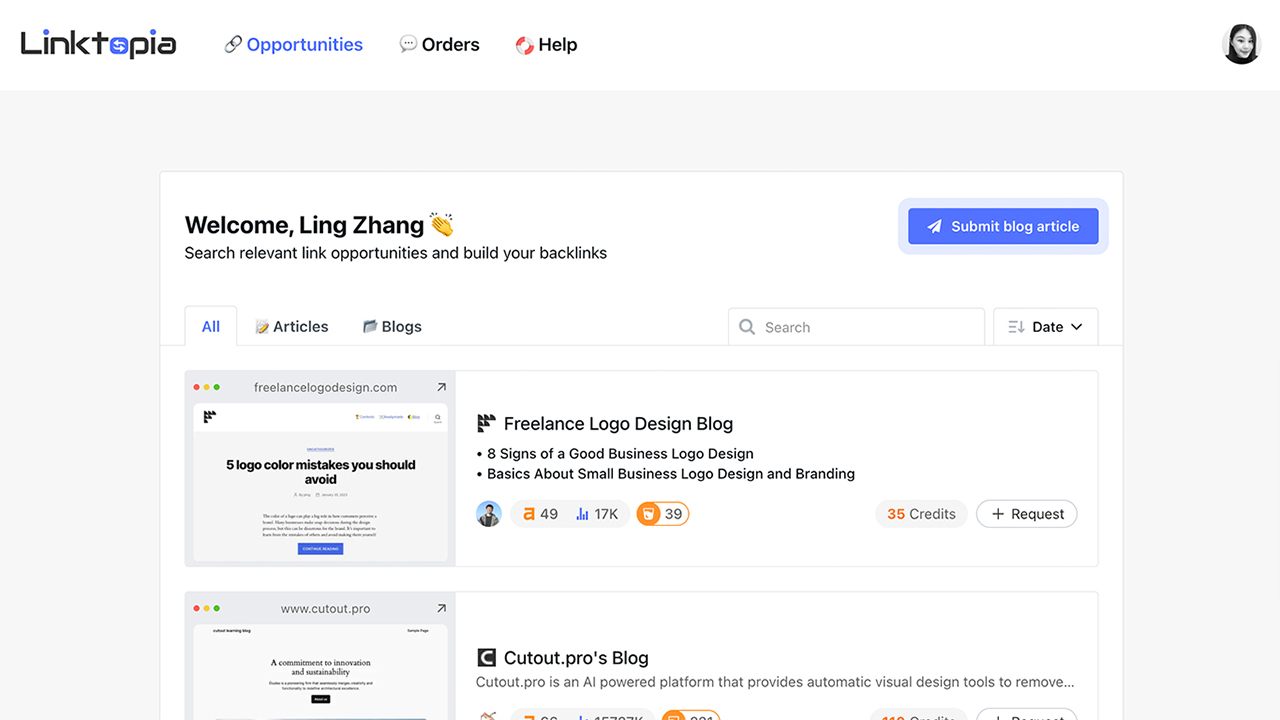Click the Cutout.pro blog logo icon
The height and width of the screenshot is (720, 1280).
pos(486,658)
